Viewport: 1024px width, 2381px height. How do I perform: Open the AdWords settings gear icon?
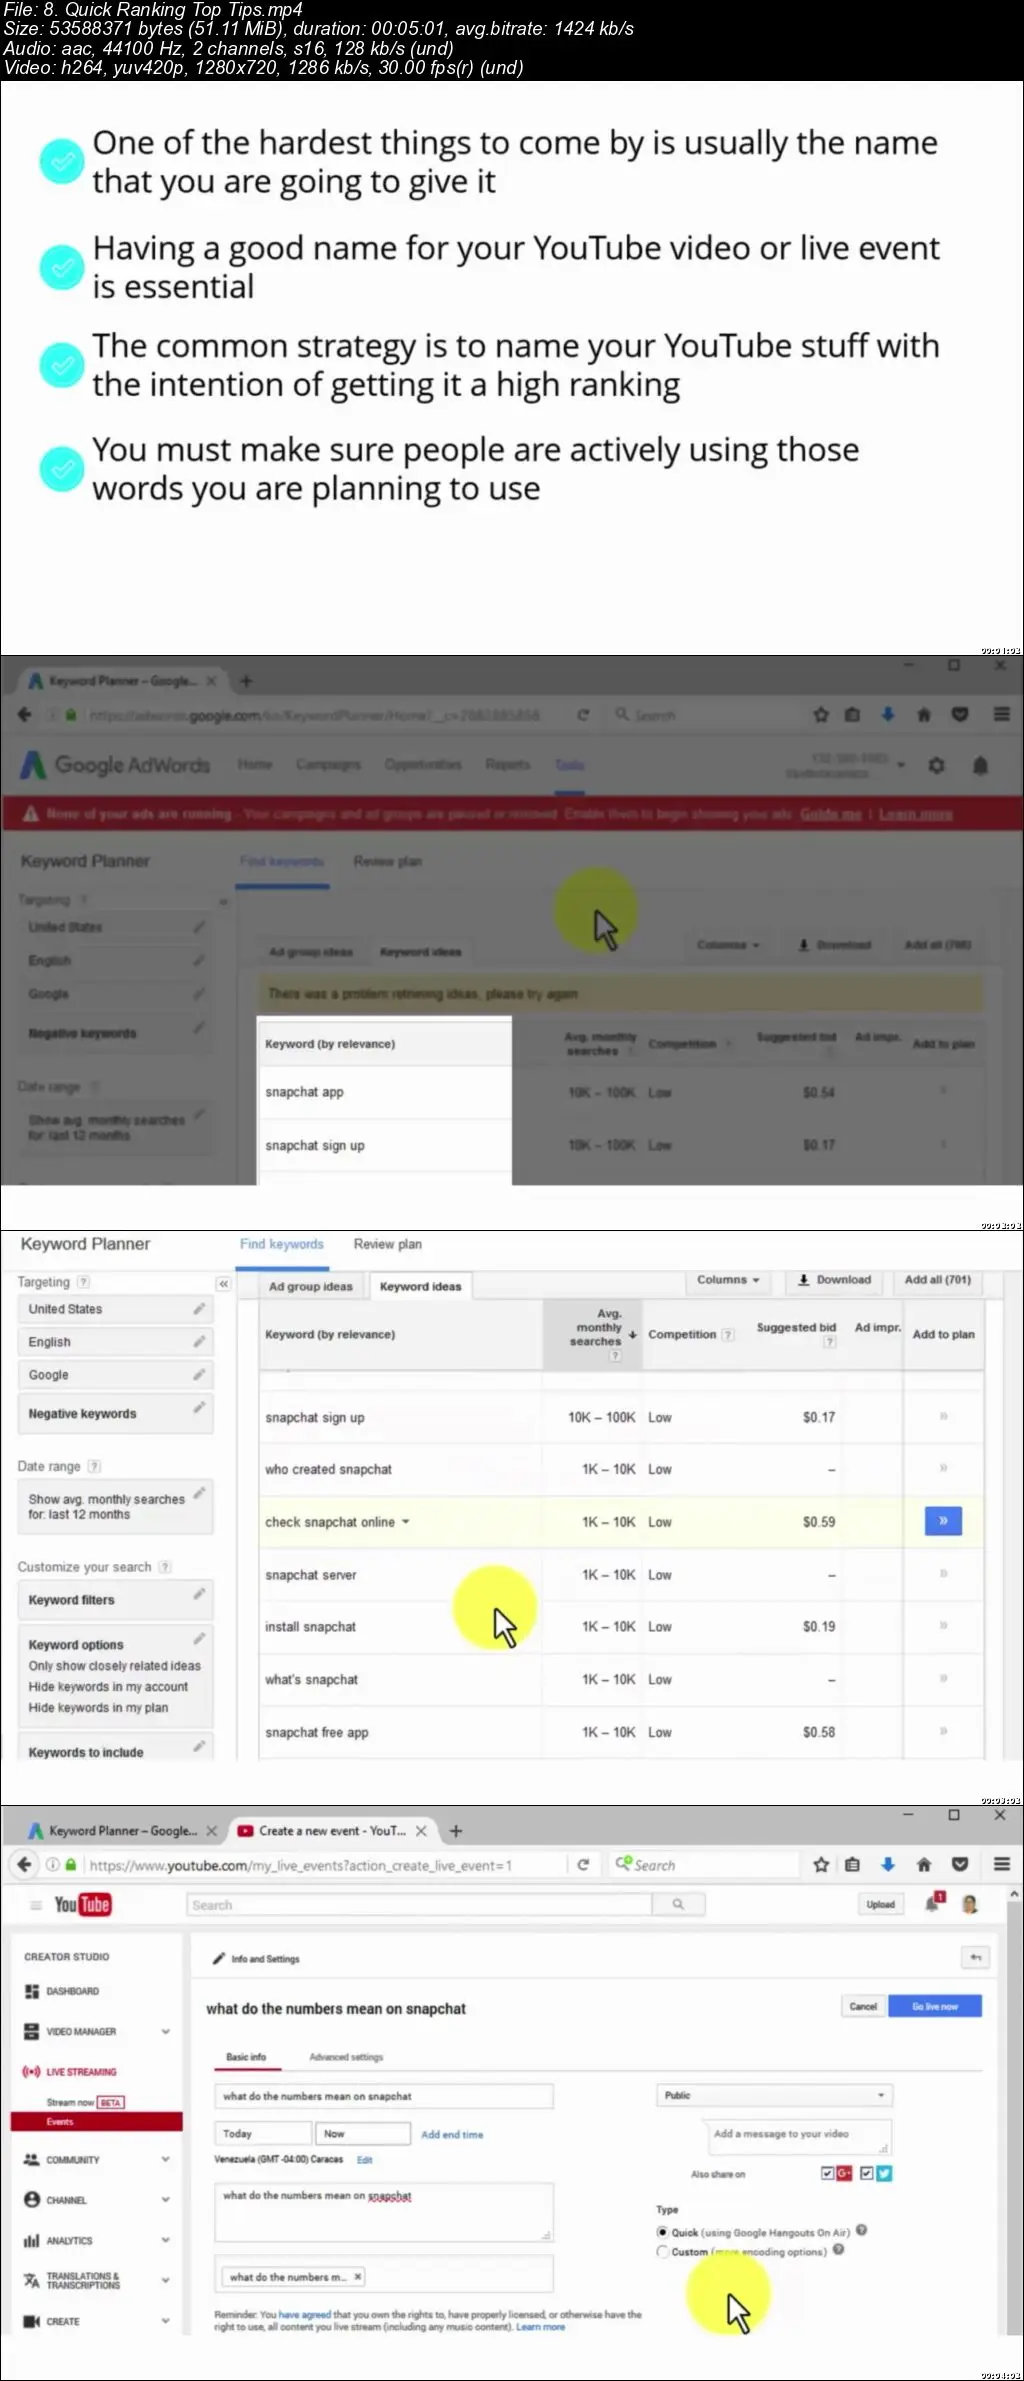pos(936,765)
